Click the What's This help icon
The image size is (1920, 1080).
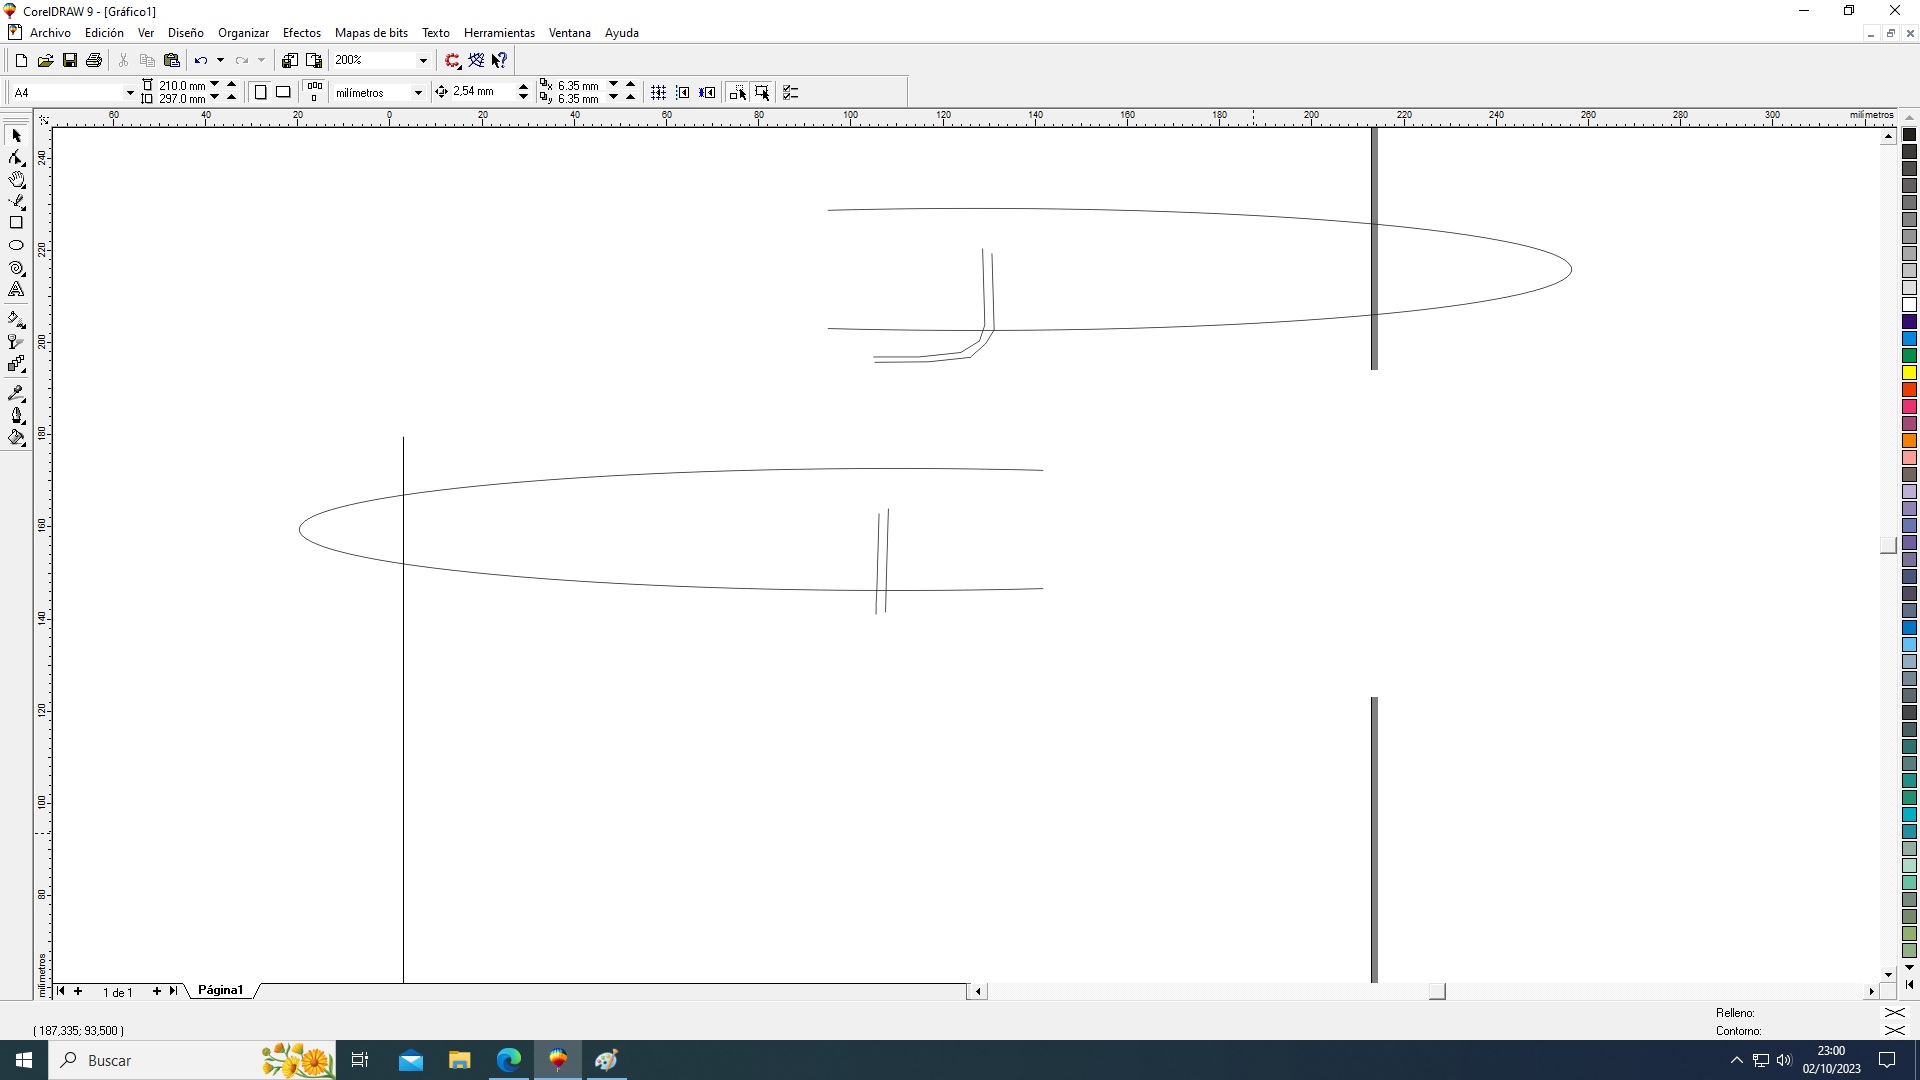click(499, 60)
